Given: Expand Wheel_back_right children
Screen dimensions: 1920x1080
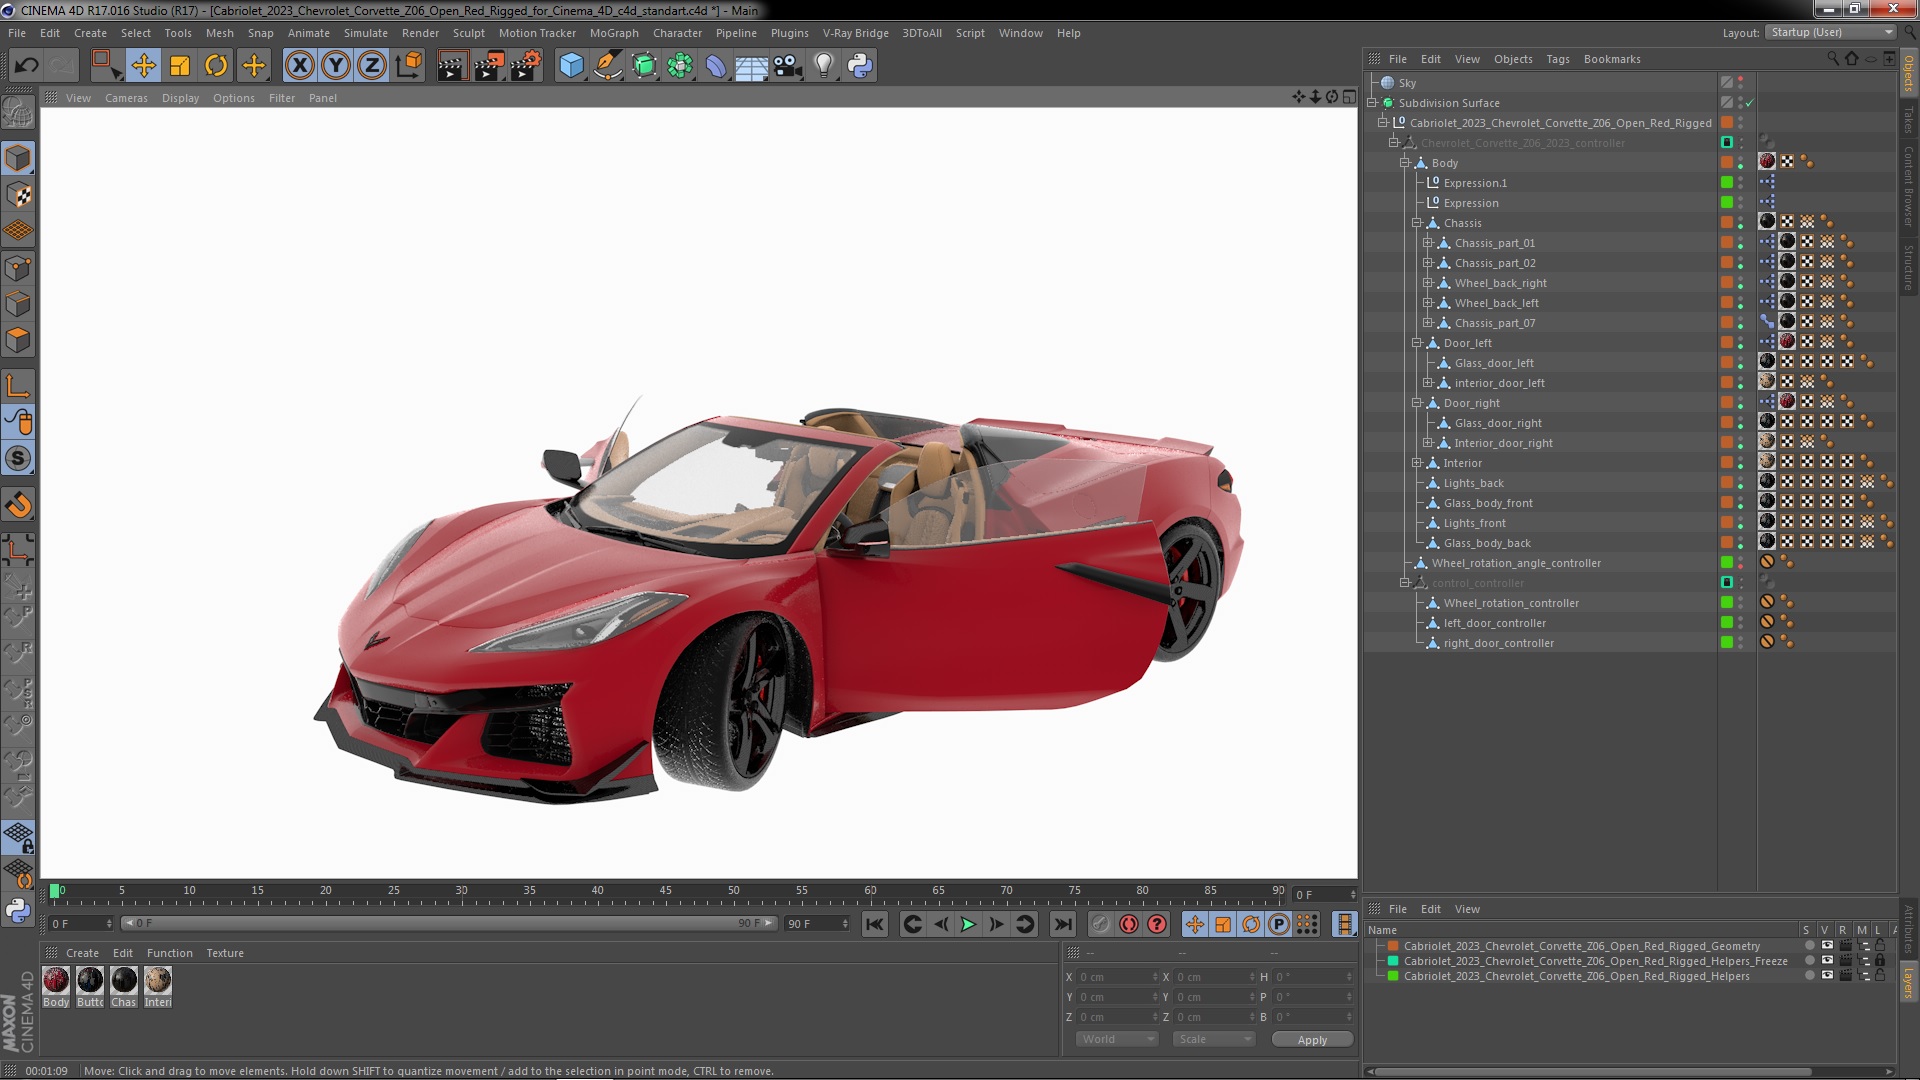Looking at the screenshot, I should tap(1428, 283).
